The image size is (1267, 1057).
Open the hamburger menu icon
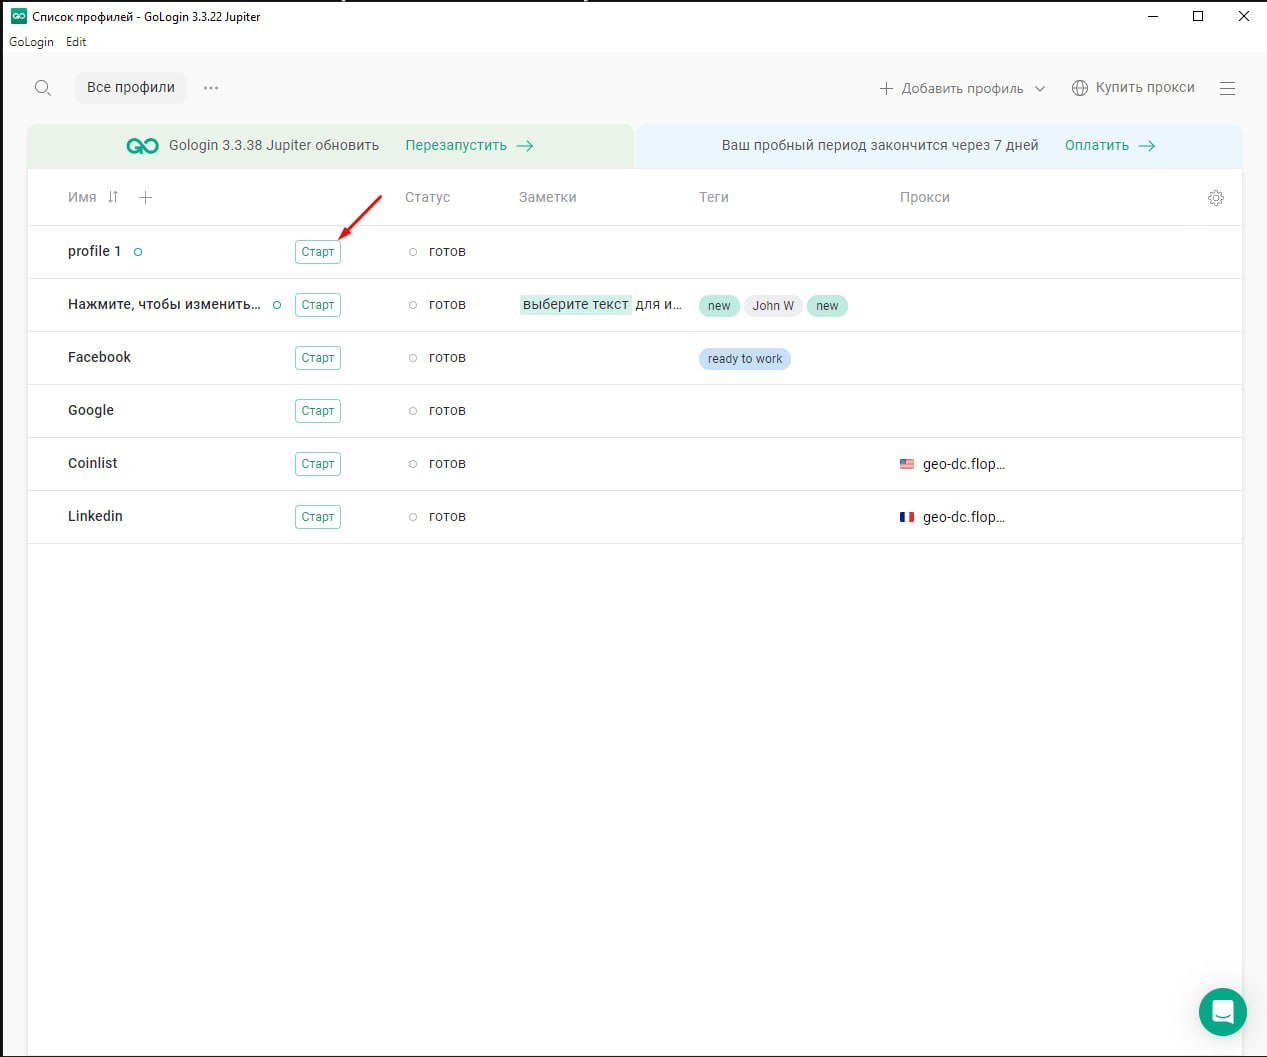(1227, 88)
